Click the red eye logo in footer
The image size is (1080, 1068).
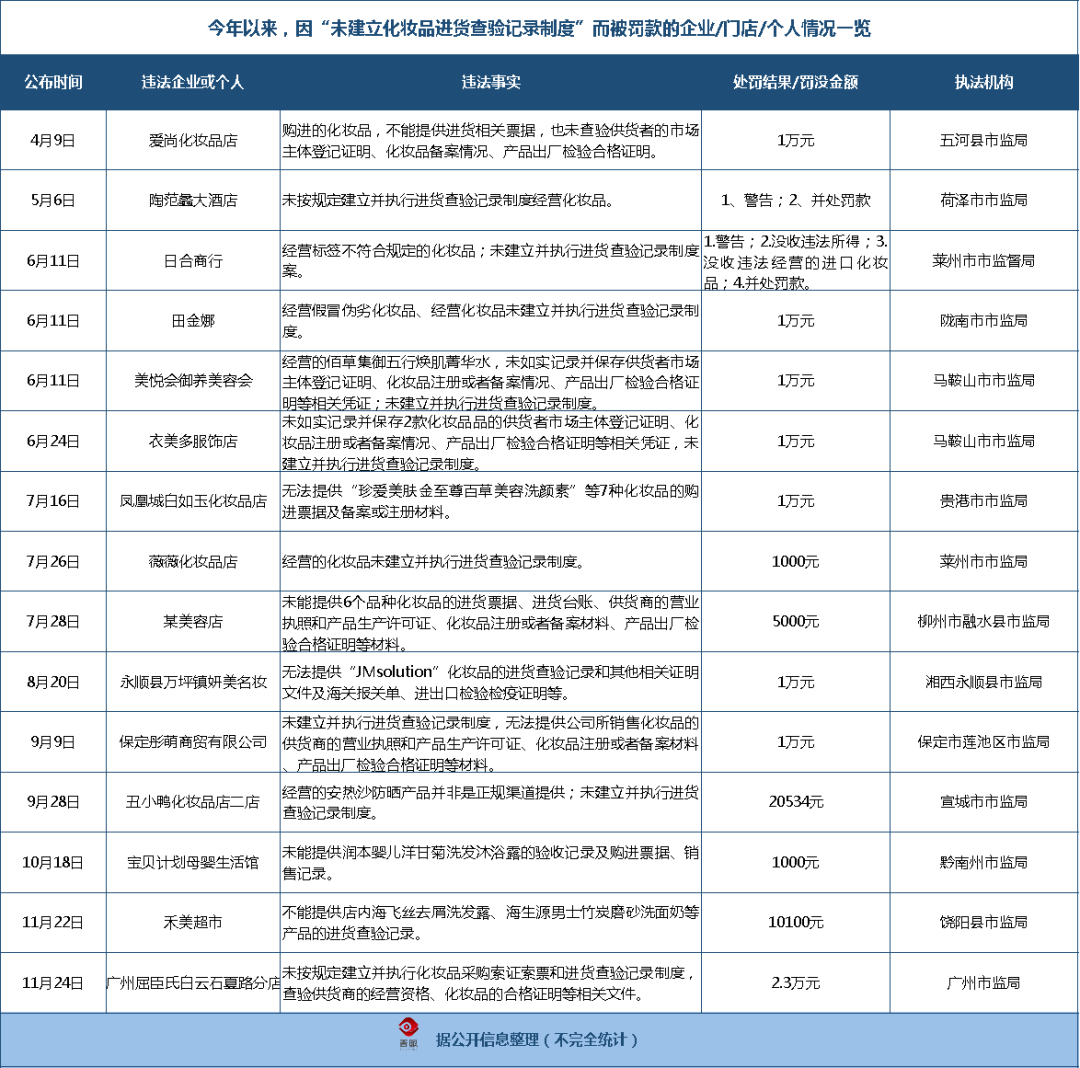pyautogui.click(x=408, y=1034)
